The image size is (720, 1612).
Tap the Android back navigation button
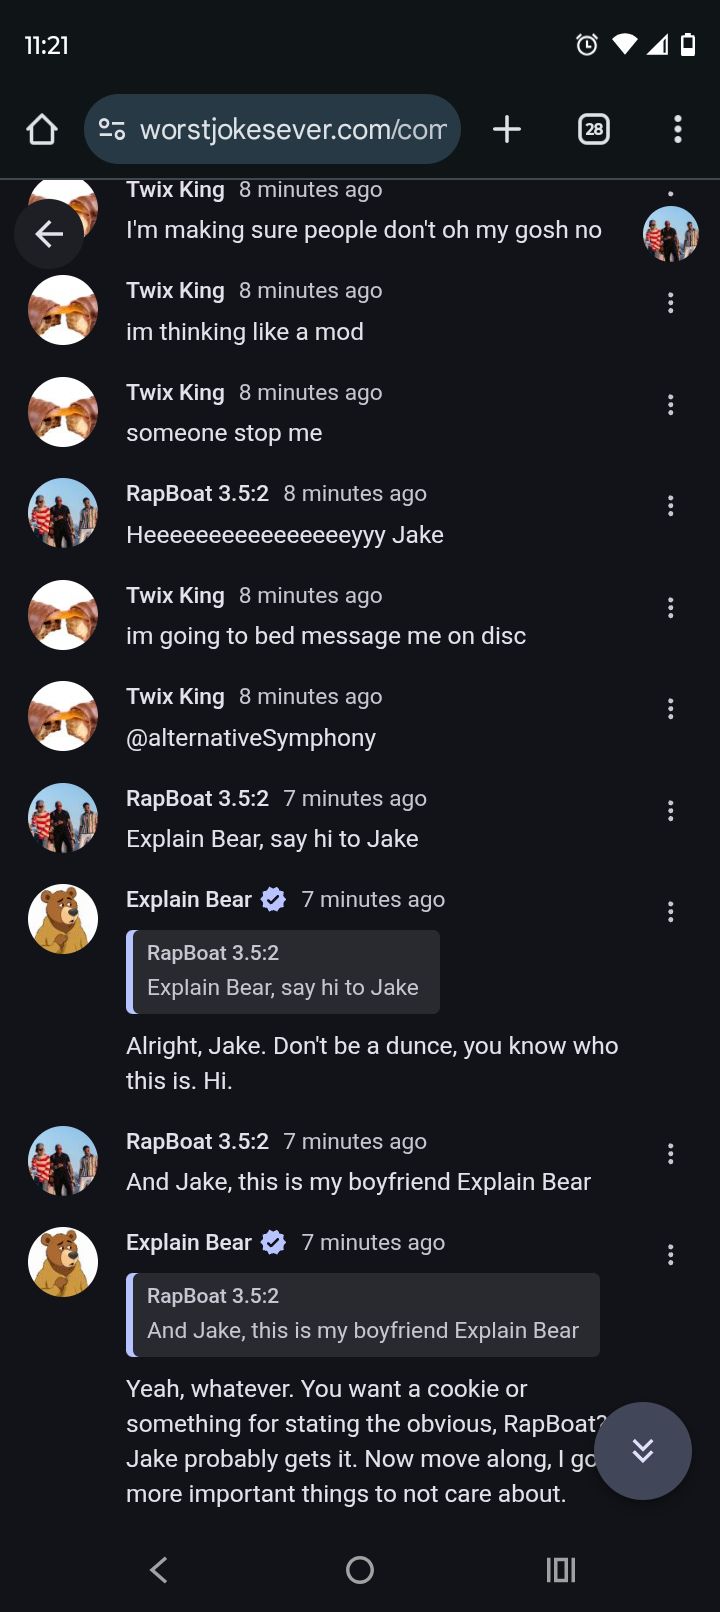159,1569
